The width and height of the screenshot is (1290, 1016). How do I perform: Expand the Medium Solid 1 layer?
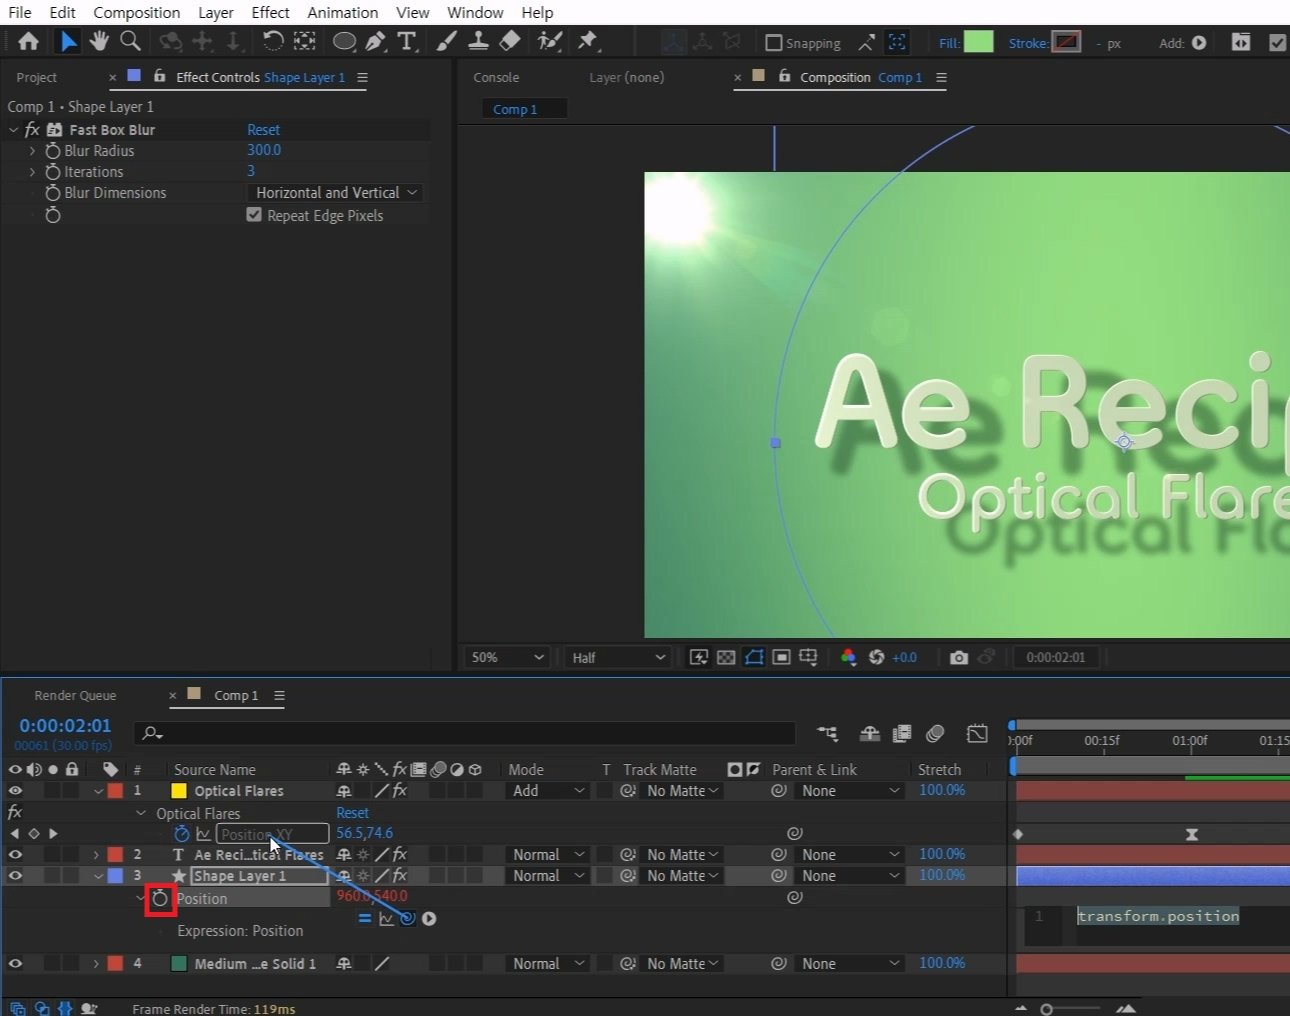pos(96,964)
